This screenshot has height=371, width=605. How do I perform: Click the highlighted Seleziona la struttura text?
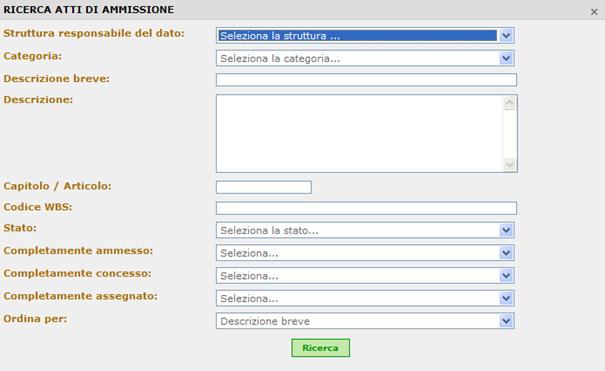[x=280, y=36]
